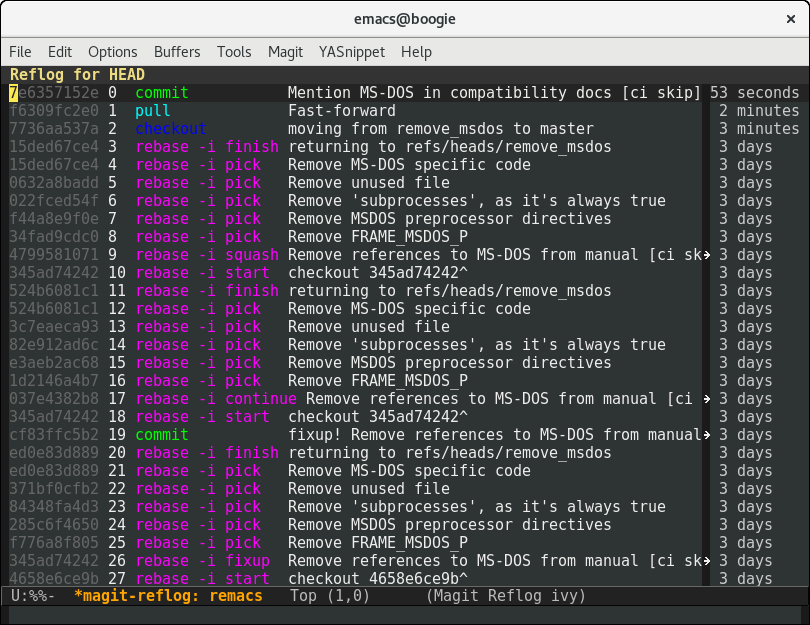Open the Magit menu
Viewport: 810px width, 625px height.
coord(285,52)
